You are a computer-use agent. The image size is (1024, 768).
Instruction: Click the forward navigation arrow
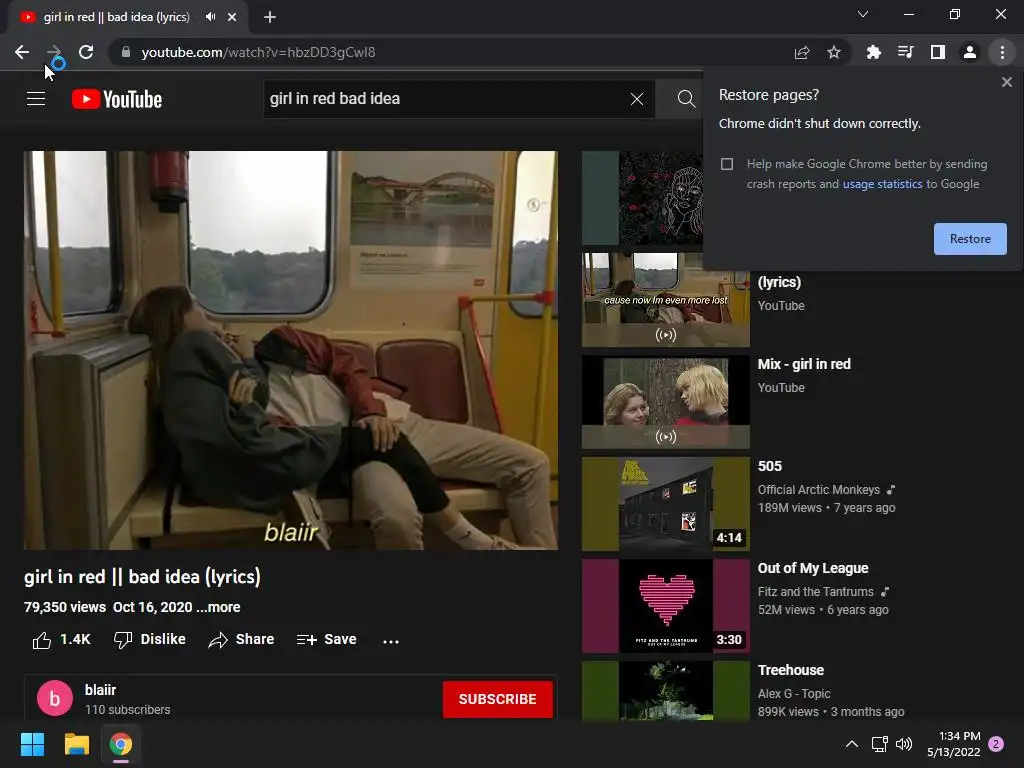pyautogui.click(x=54, y=52)
